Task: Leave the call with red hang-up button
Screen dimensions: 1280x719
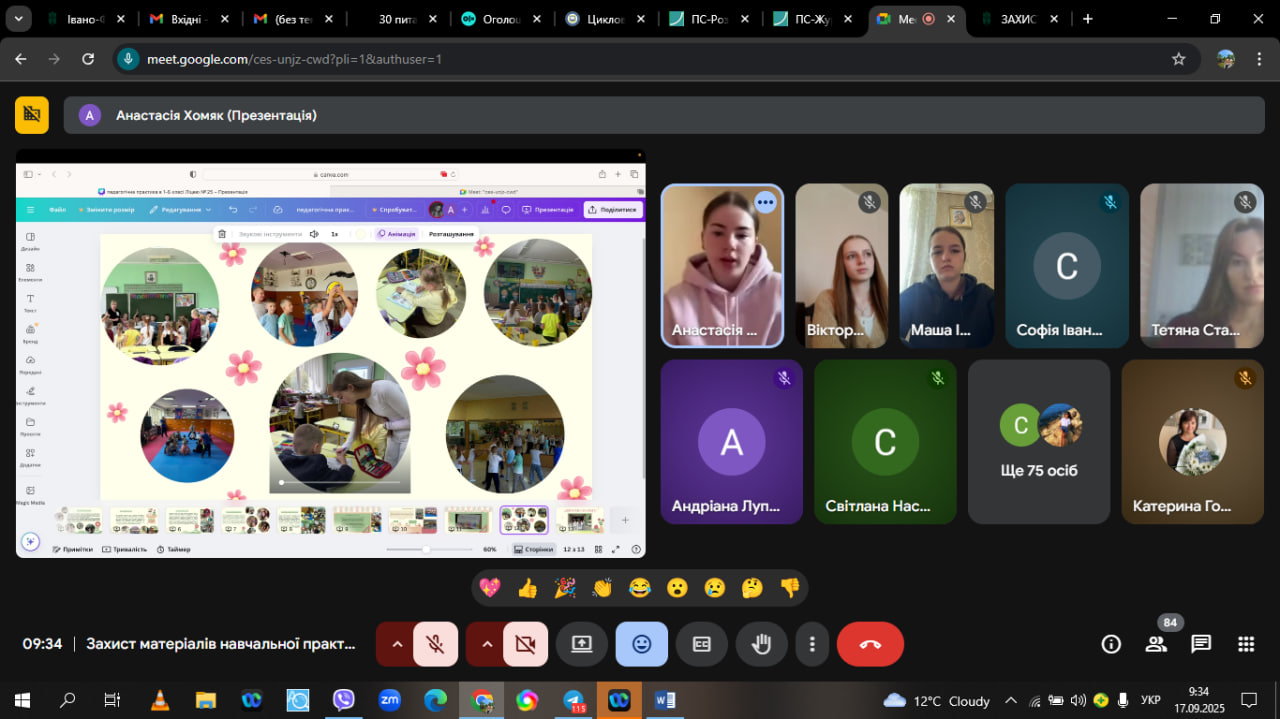Action: pyautogui.click(x=870, y=644)
